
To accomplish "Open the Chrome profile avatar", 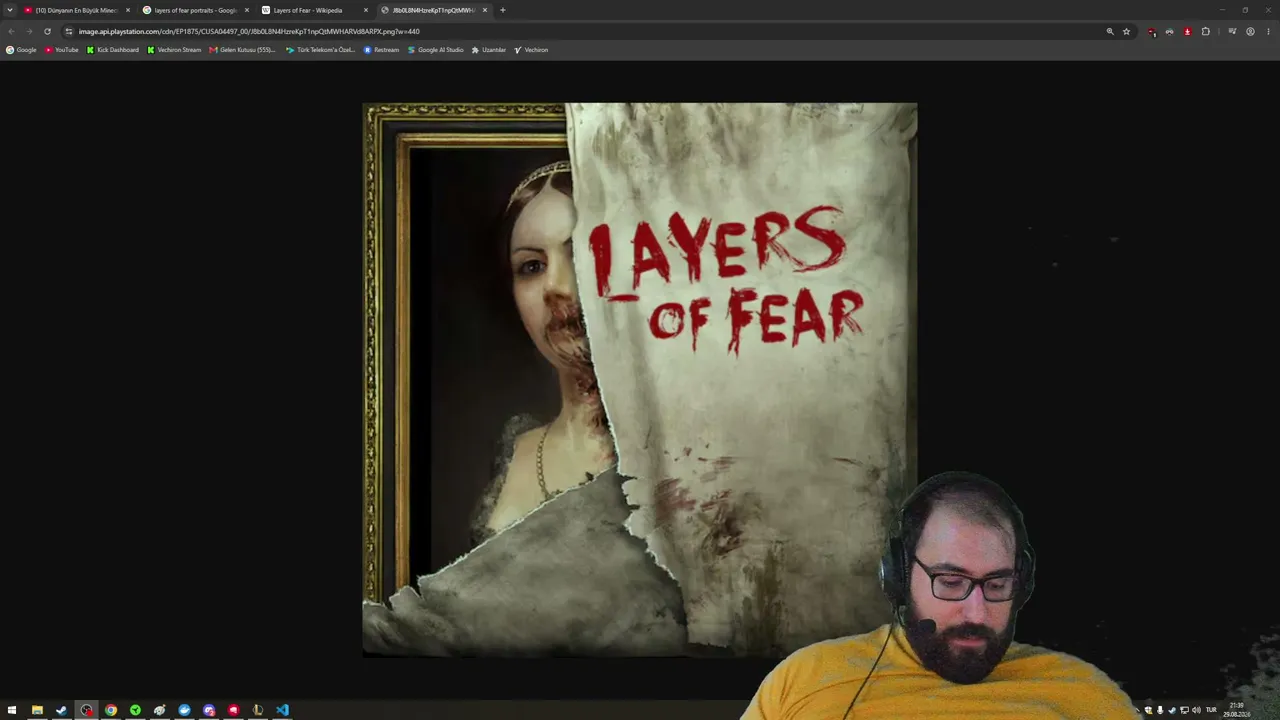I will (x=1250, y=31).
